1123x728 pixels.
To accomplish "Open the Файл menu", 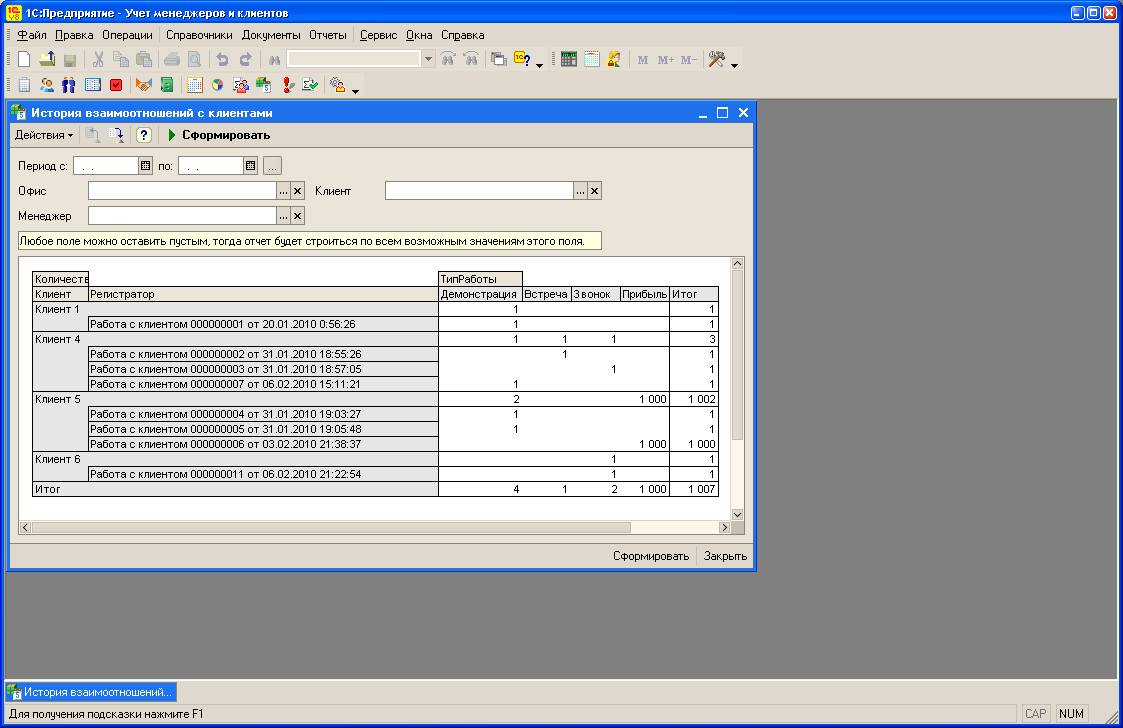I will tap(32, 35).
